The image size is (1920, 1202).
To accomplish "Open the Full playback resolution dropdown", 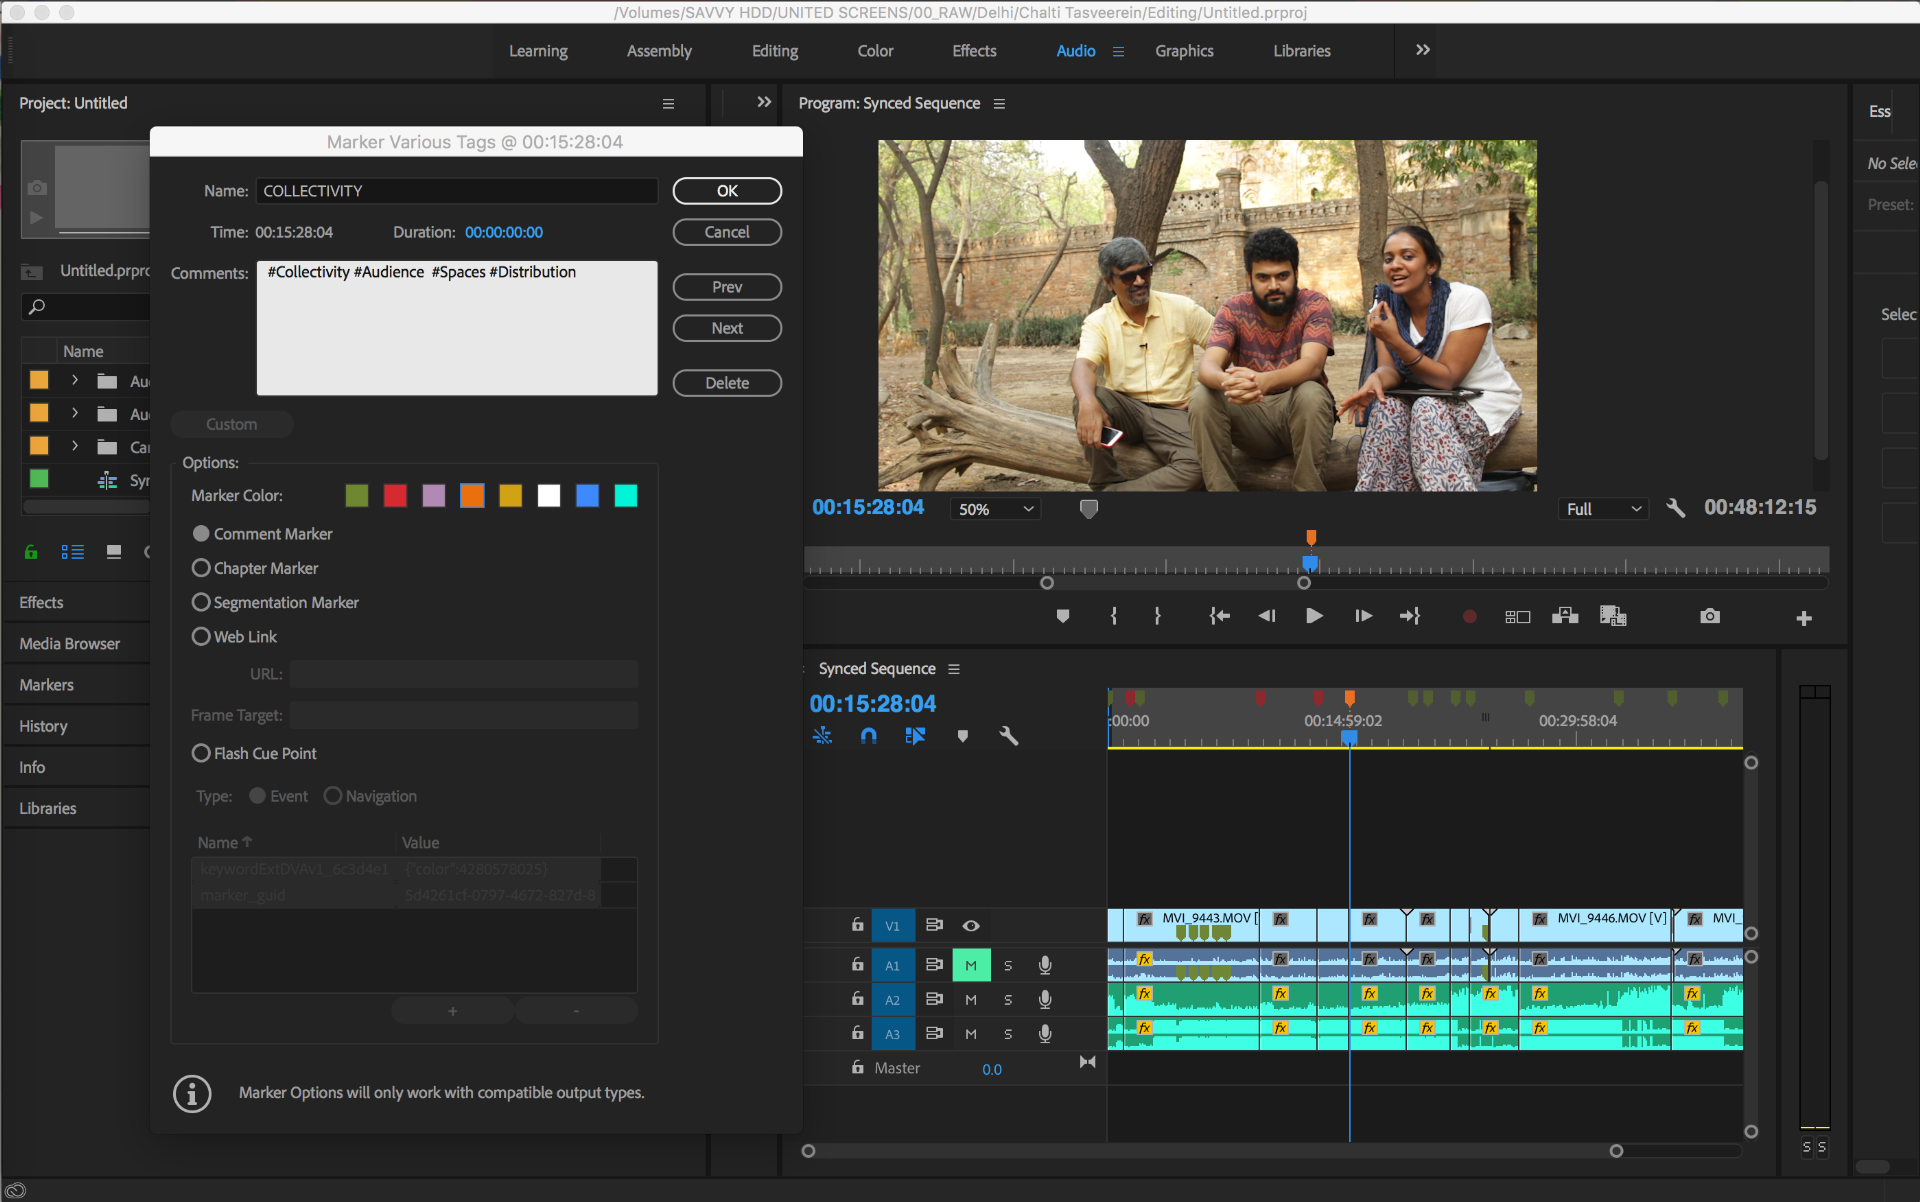I will (x=1603, y=509).
